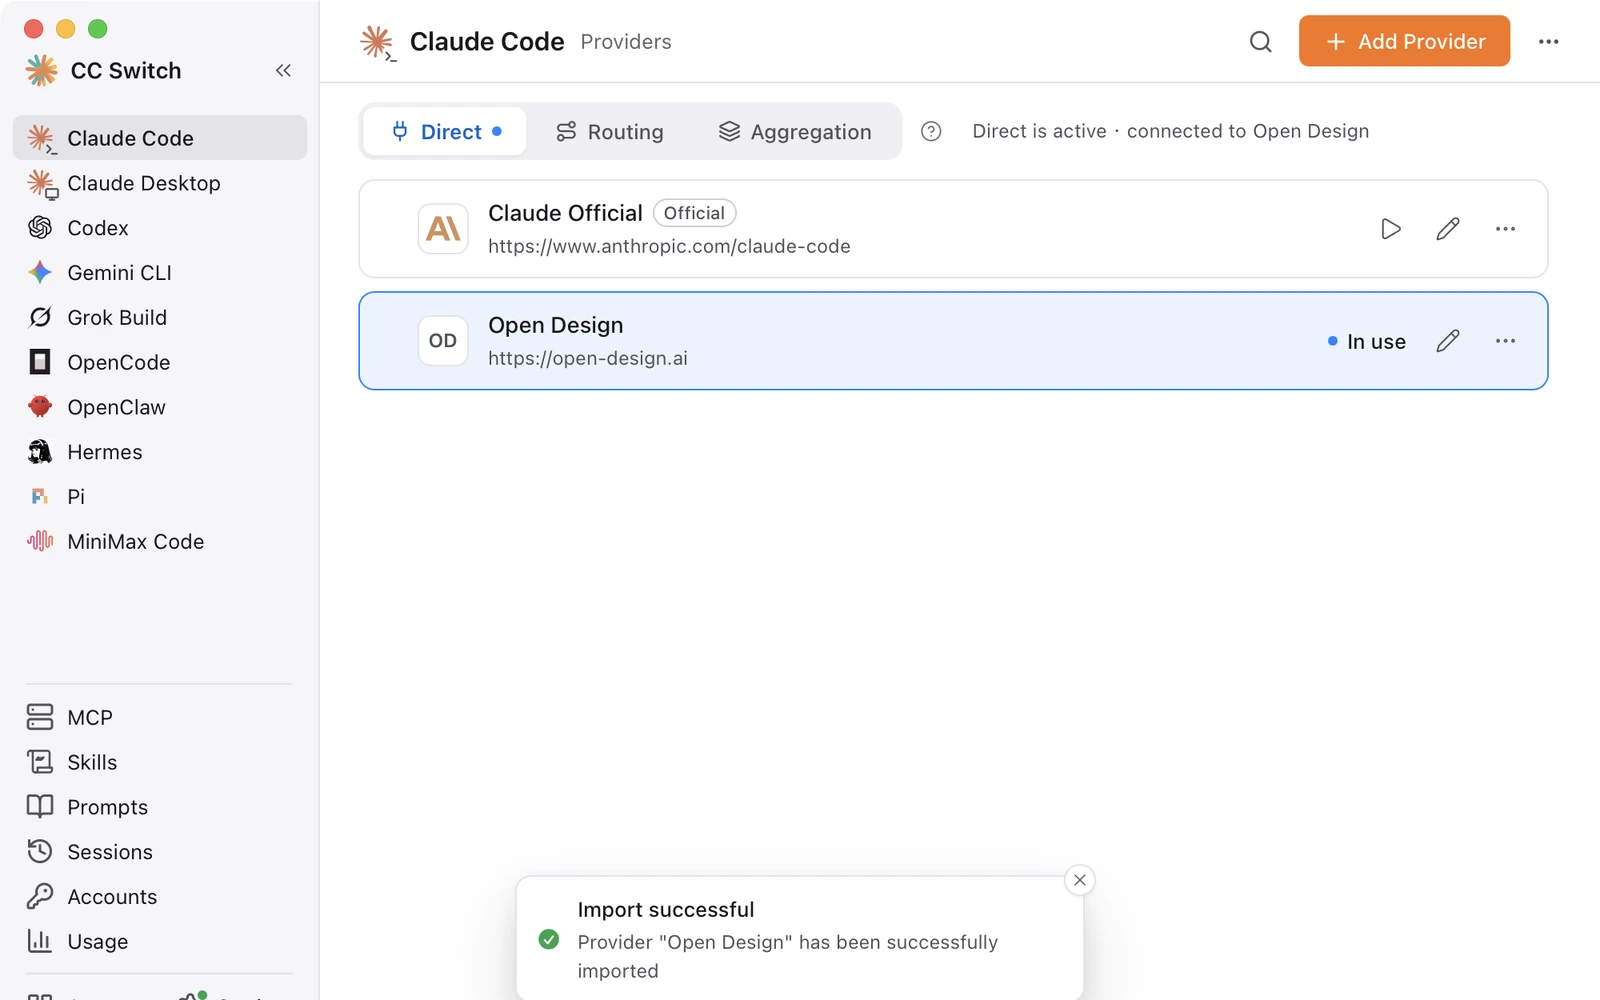Click the CC Switch app logo
The height and width of the screenshot is (1000, 1600).
tap(41, 70)
